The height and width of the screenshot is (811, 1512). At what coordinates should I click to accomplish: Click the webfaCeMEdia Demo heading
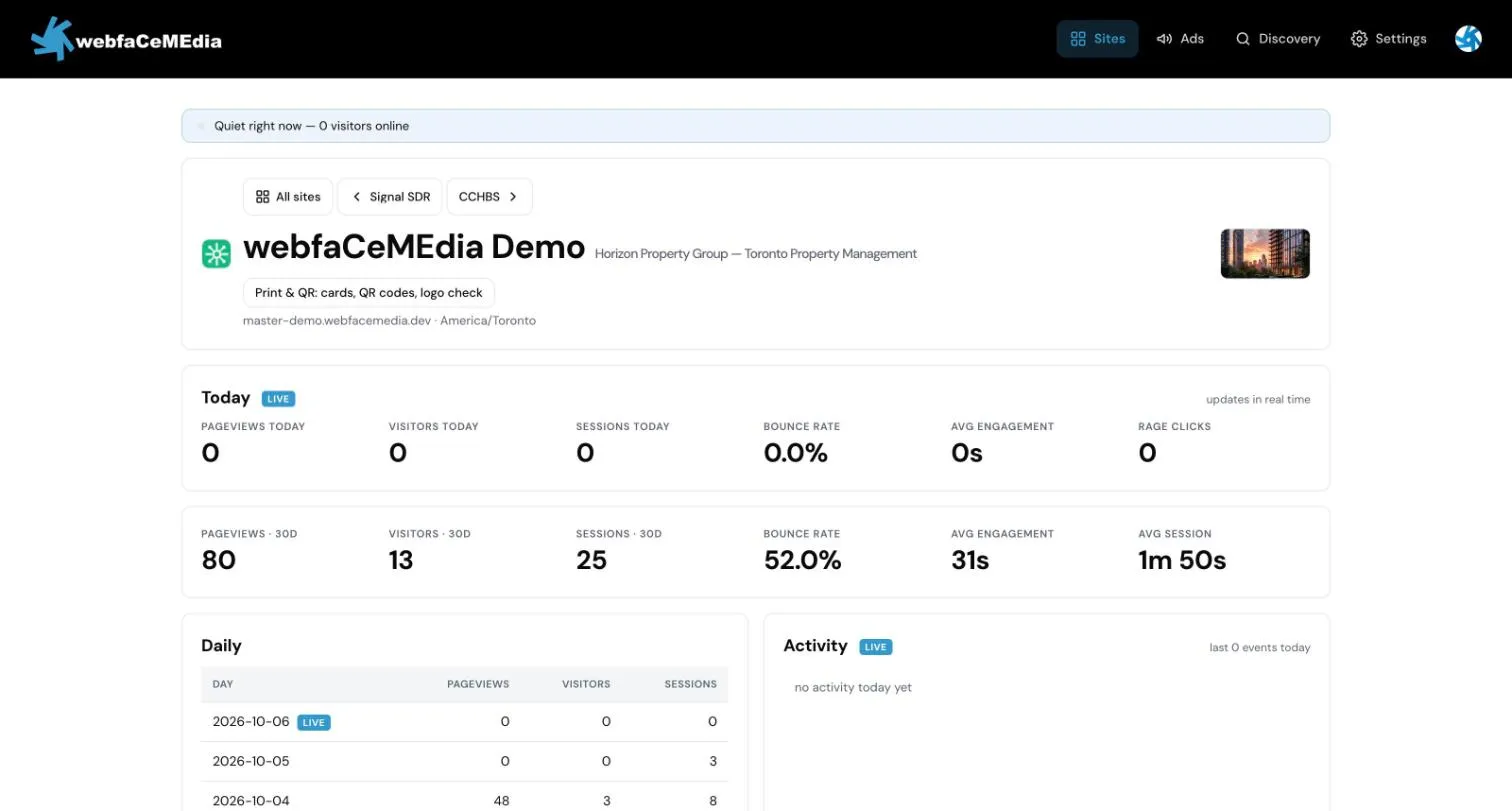pos(414,246)
